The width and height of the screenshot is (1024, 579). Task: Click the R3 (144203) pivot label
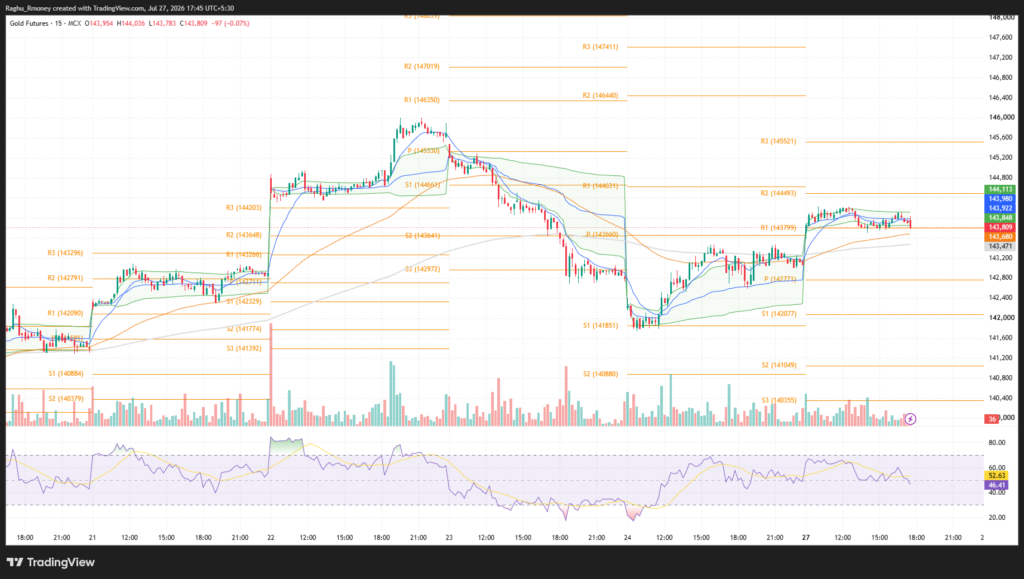coord(244,208)
